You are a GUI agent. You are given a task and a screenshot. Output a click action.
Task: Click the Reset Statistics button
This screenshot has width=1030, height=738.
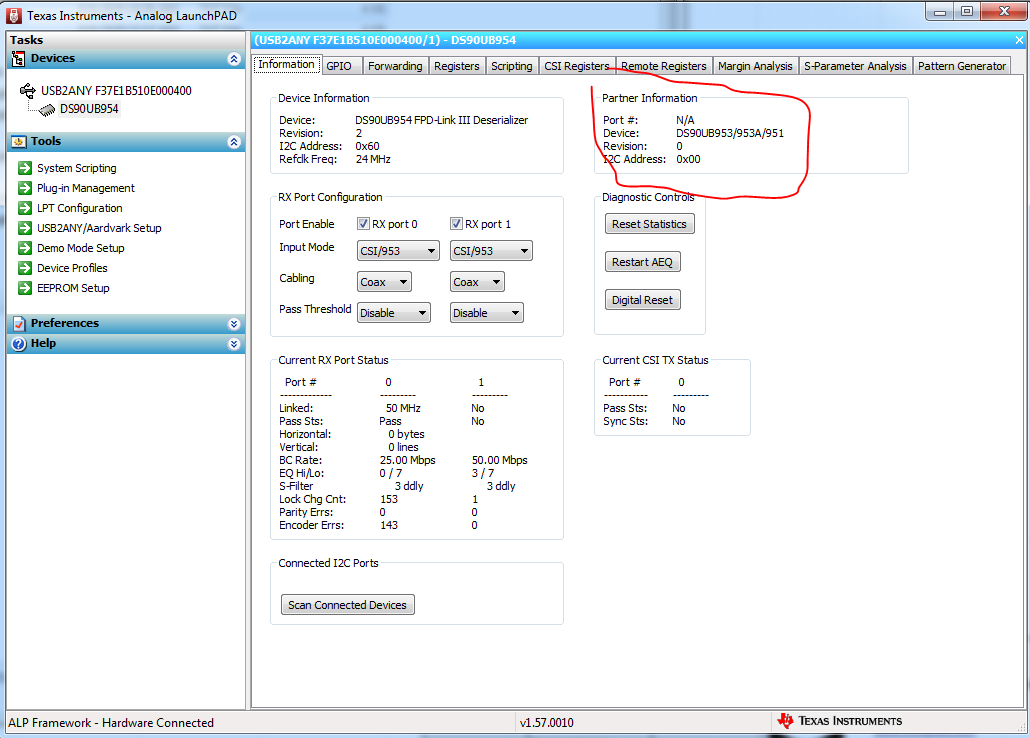pos(649,224)
